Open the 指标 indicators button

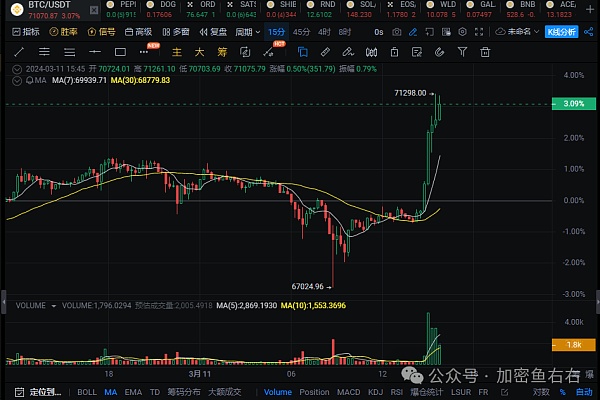click(x=26, y=32)
